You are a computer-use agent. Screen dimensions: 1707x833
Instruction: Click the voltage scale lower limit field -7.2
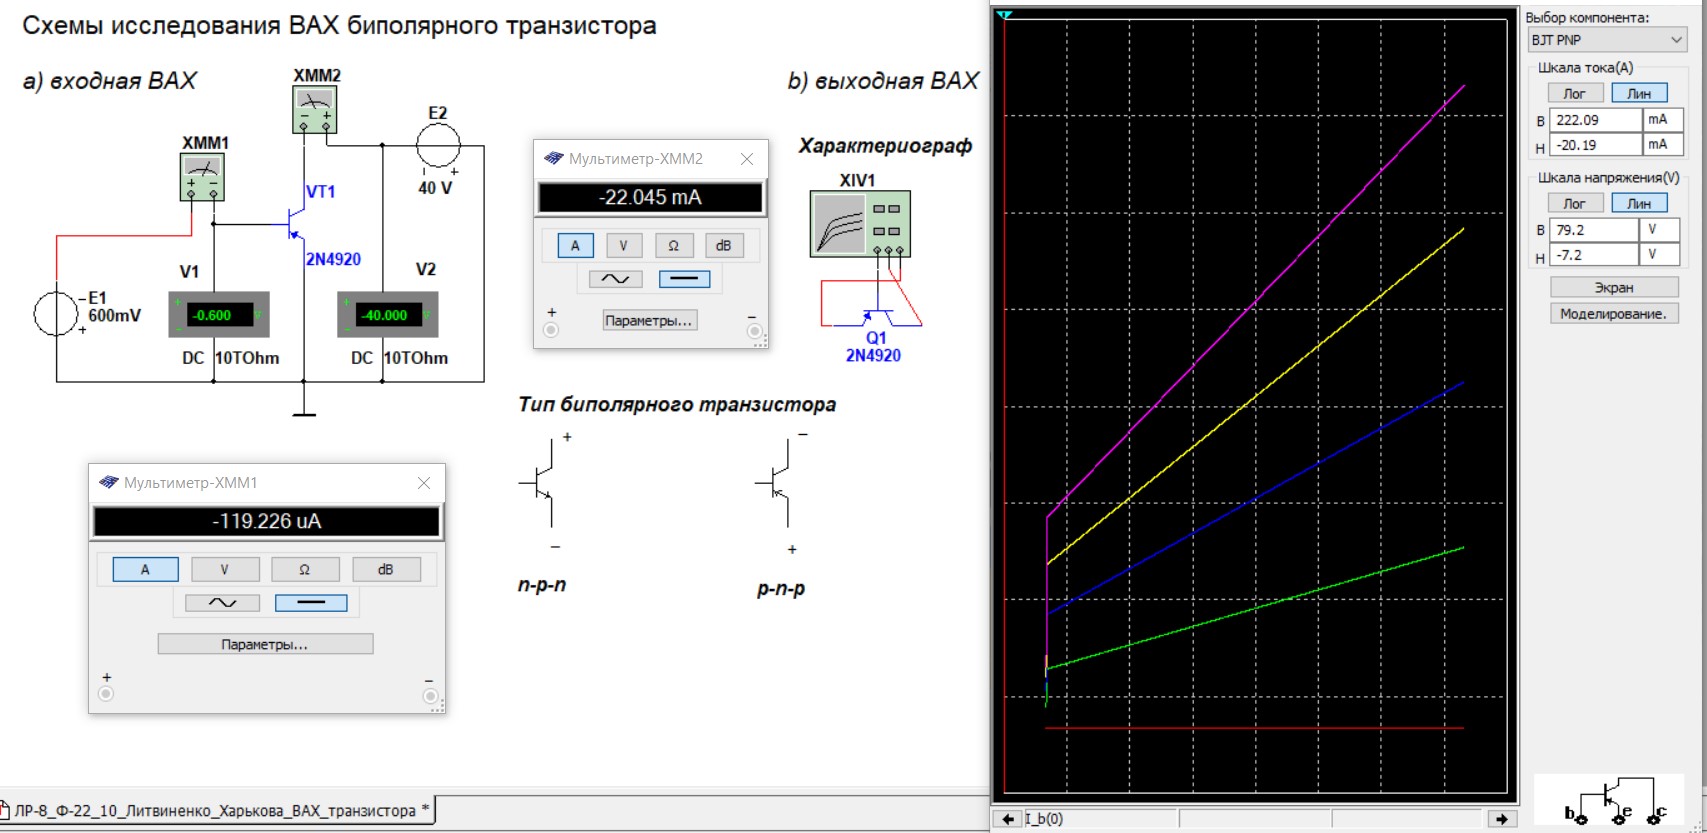tap(1594, 255)
